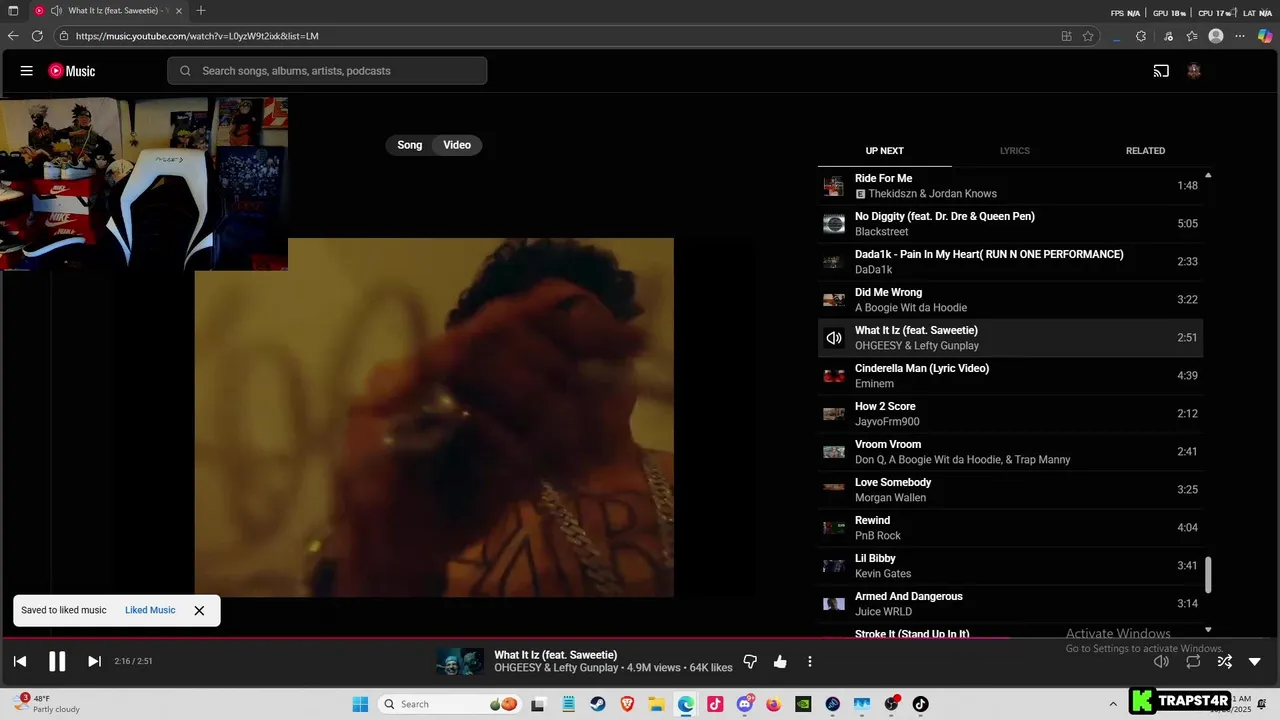
Task: Mute the What It Iz browser tab
Action: pyautogui.click(x=57, y=11)
